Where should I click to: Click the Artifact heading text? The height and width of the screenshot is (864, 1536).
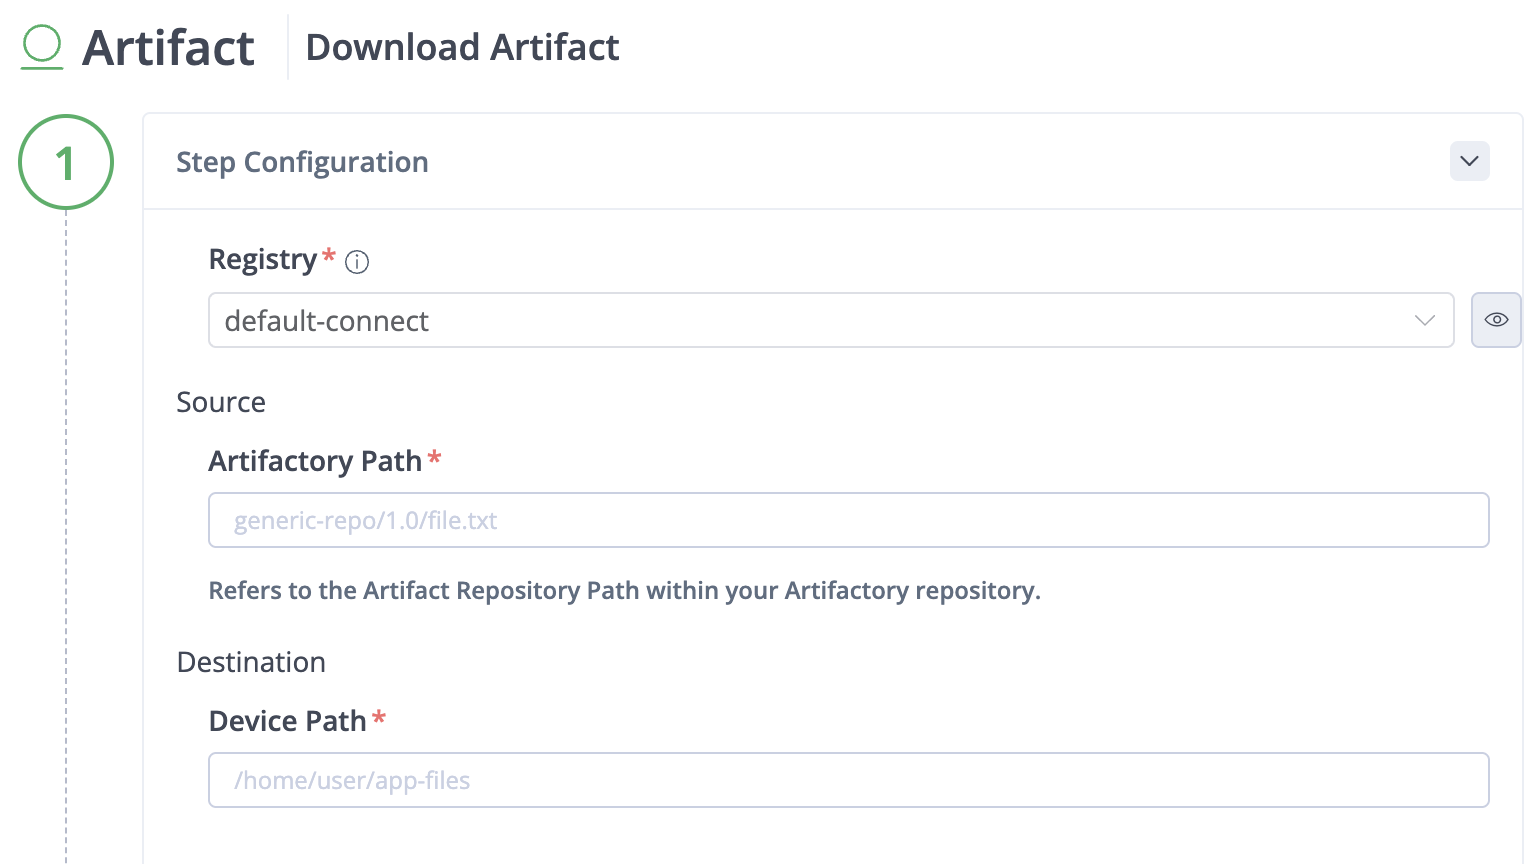[168, 48]
